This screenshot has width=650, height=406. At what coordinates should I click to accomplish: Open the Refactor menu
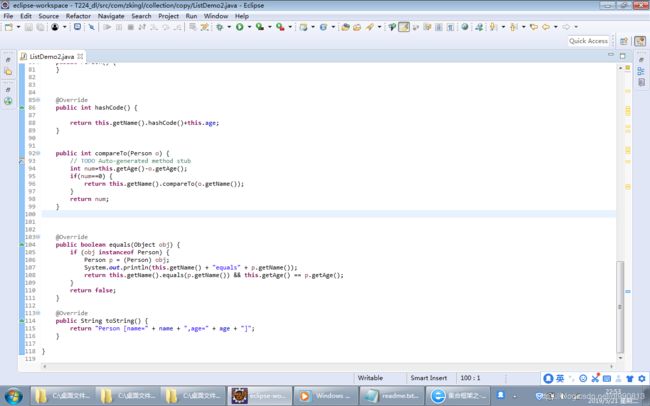click(x=78, y=16)
